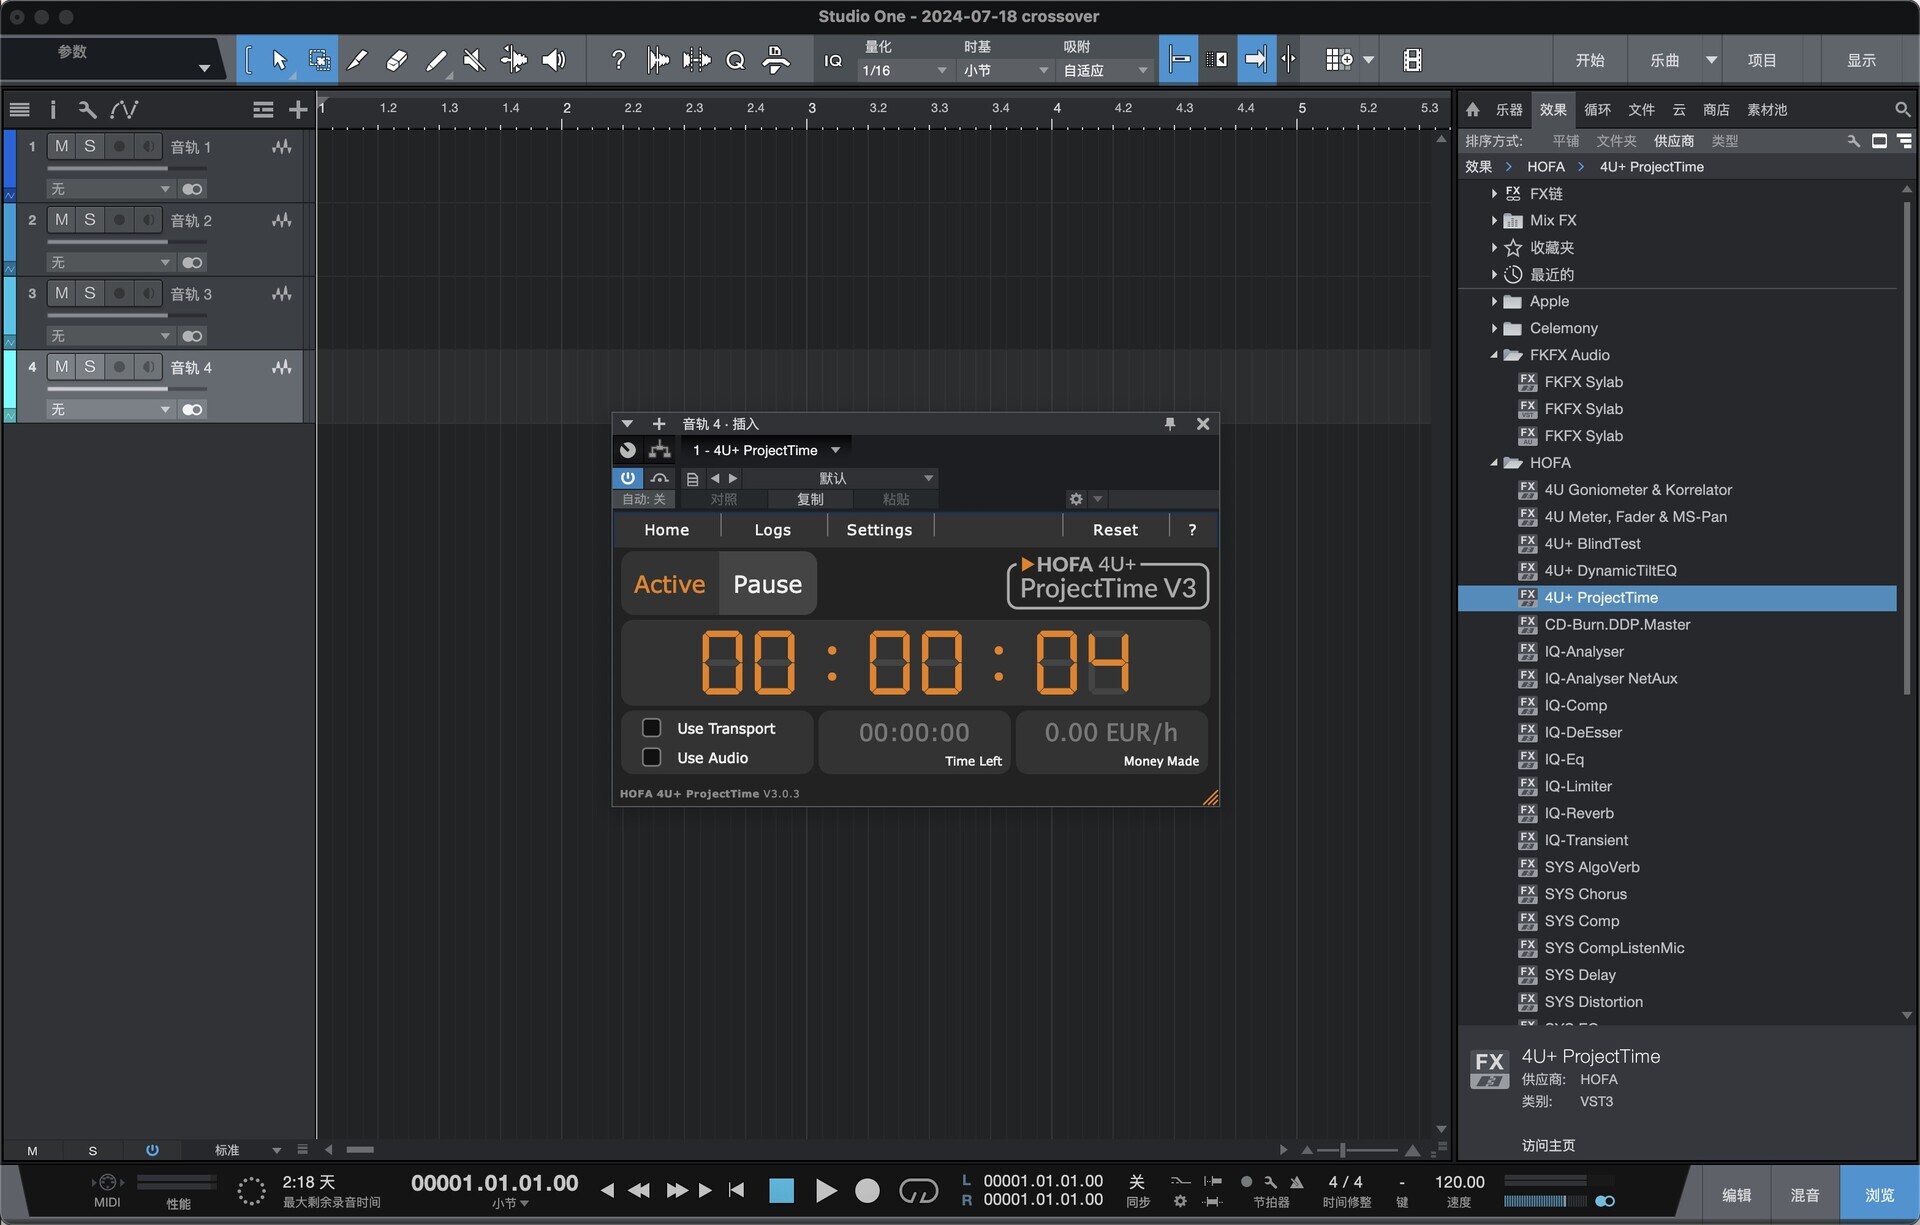Expand the Apple vendor folder
Image resolution: width=1920 pixels, height=1225 pixels.
coord(1494,301)
